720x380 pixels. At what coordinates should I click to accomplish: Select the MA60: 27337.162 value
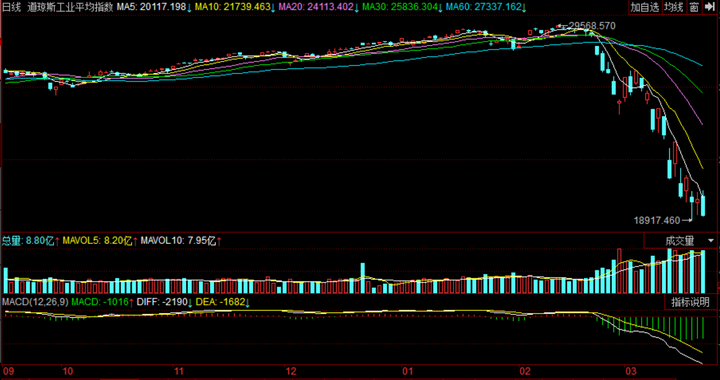(x=484, y=7)
